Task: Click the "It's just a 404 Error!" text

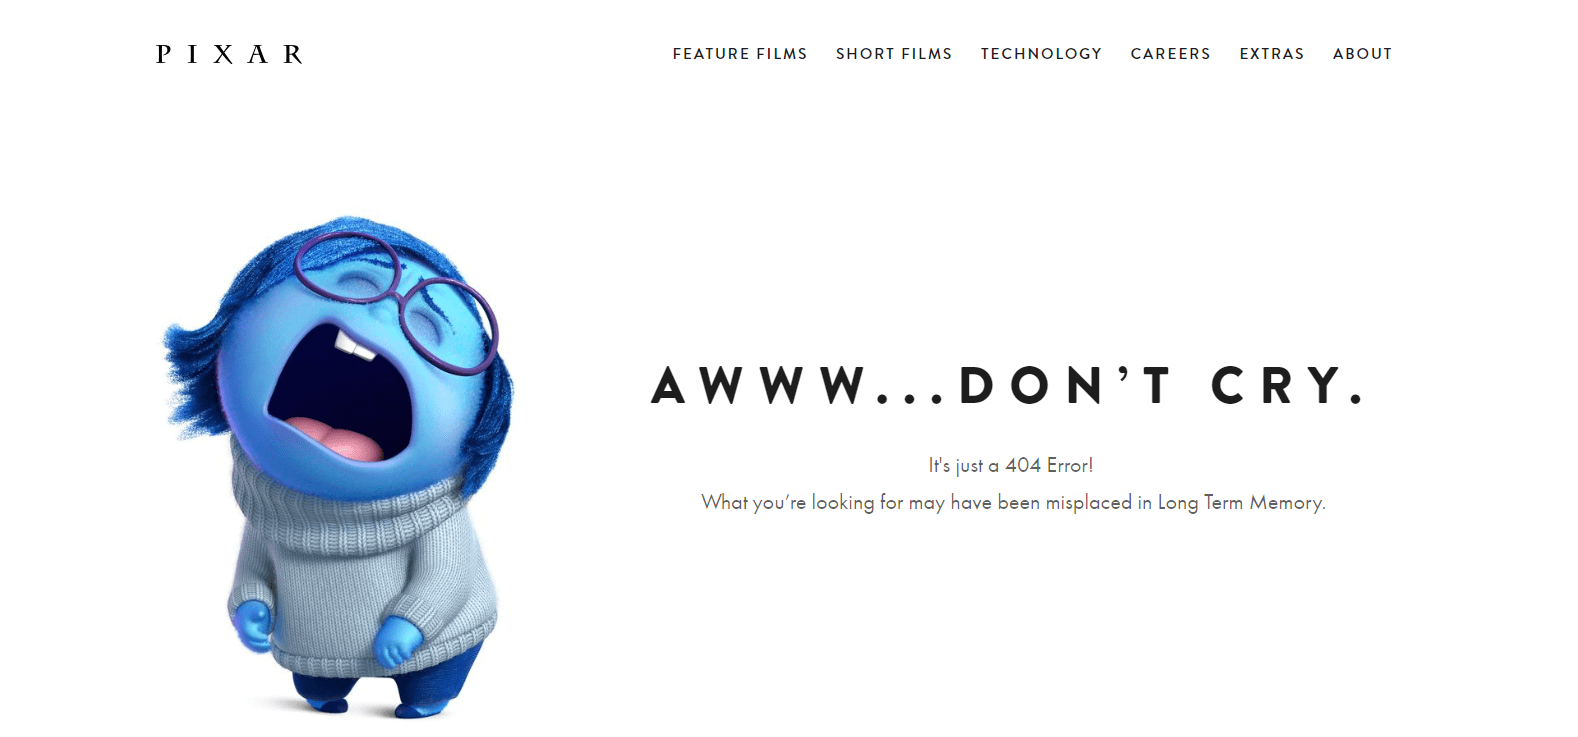Action: [1011, 465]
